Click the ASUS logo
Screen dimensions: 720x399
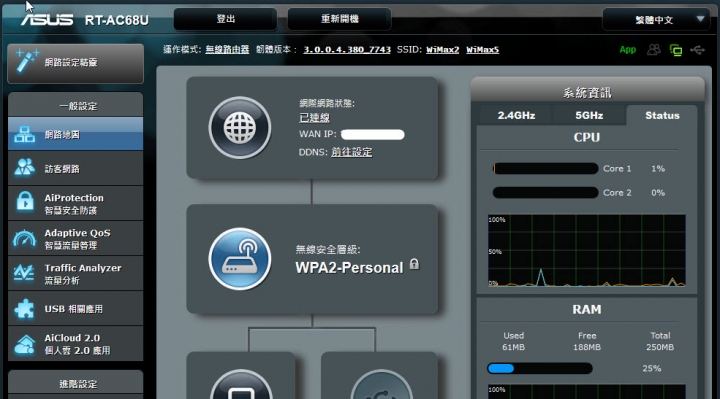[47, 19]
